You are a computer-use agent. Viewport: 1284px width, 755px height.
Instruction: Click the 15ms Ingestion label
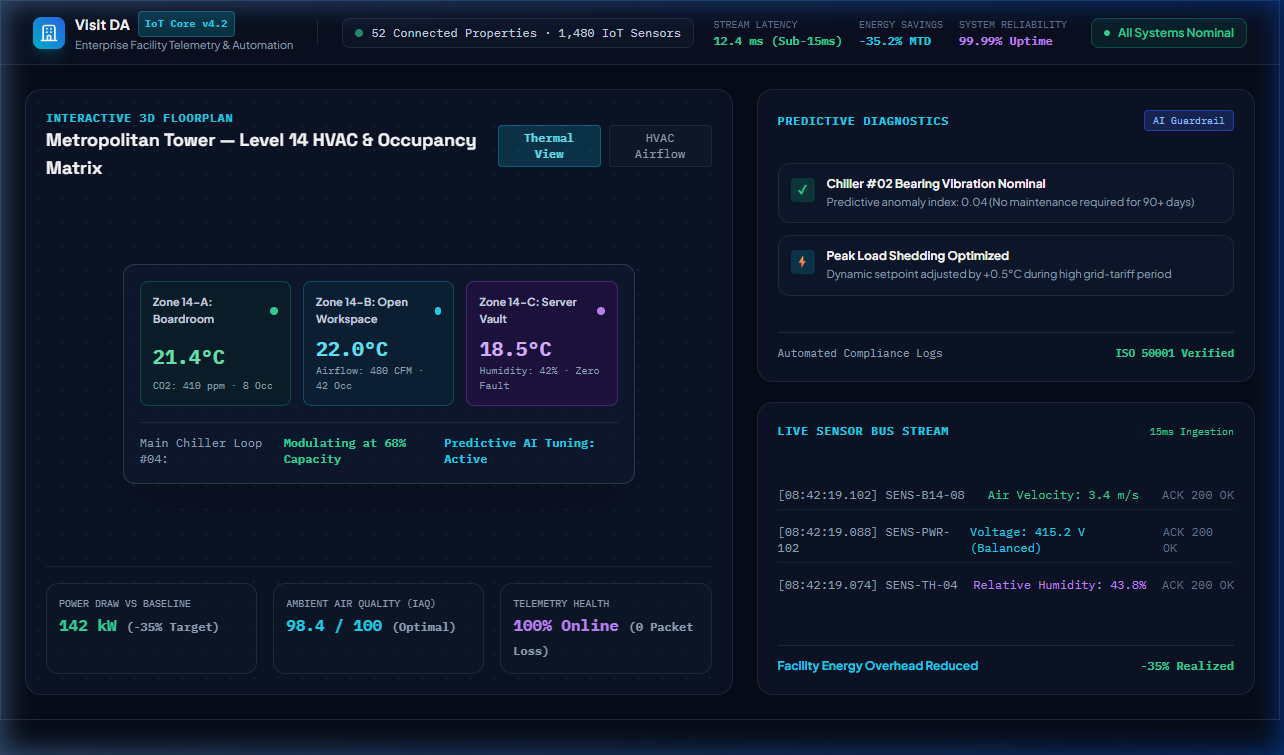pos(1192,432)
